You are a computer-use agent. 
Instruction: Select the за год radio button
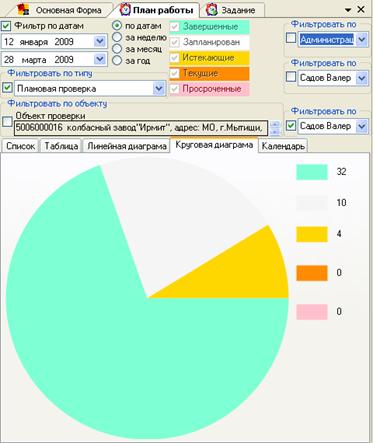117,60
